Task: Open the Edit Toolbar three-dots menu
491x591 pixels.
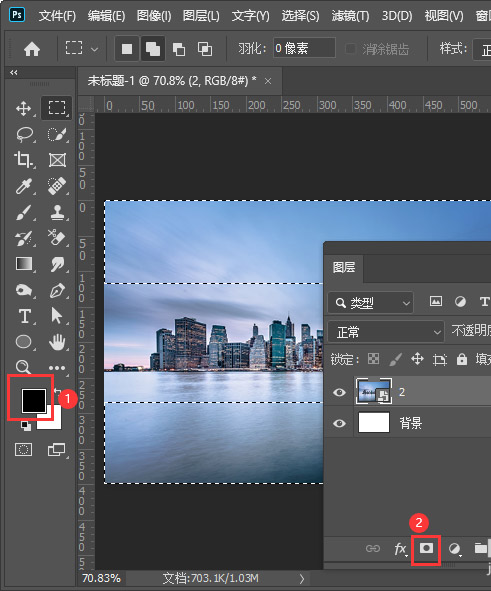Action: click(57, 368)
